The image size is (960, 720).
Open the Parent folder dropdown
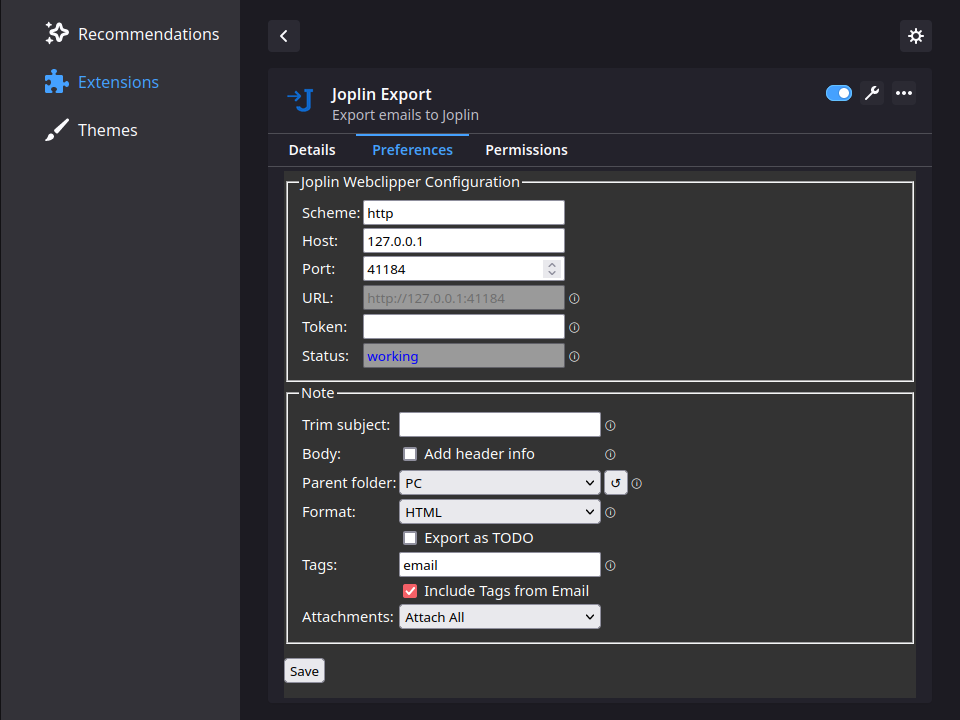click(x=500, y=483)
